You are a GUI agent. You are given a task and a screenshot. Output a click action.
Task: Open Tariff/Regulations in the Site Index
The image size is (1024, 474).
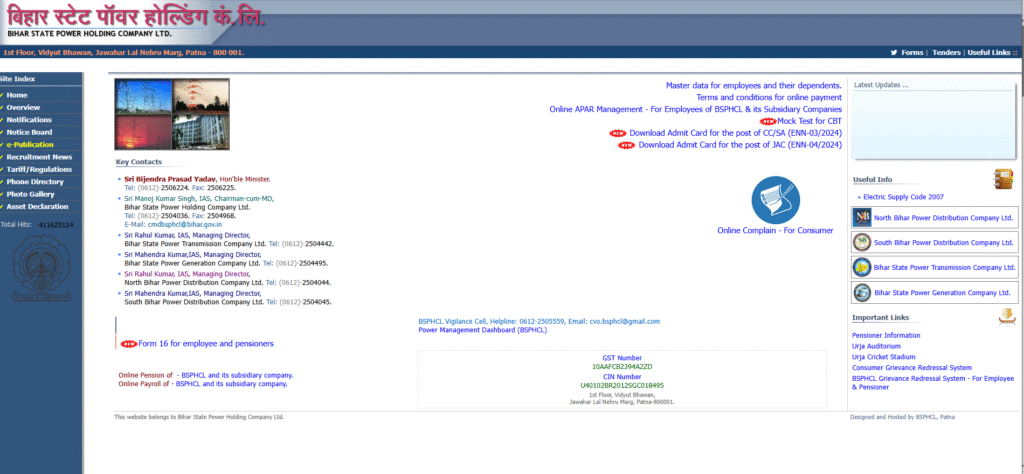point(39,170)
